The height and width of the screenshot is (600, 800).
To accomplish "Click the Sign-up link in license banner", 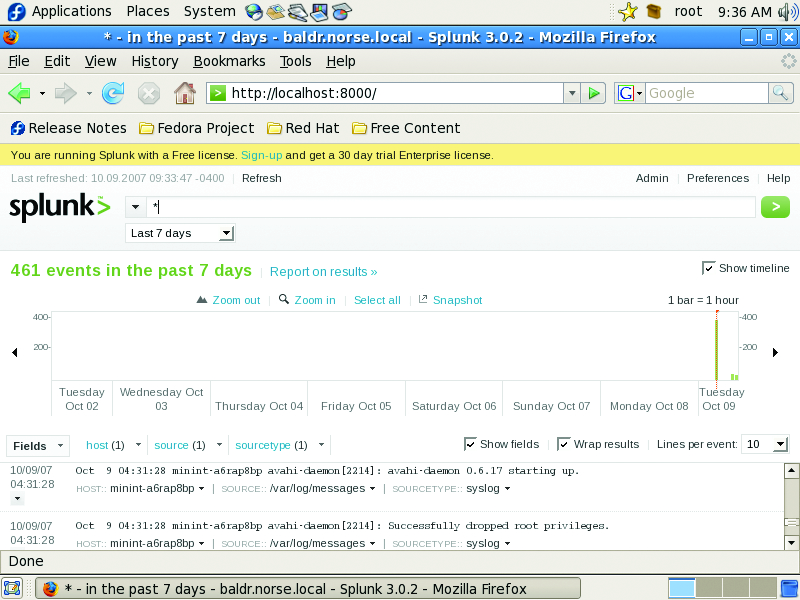I will (261, 155).
